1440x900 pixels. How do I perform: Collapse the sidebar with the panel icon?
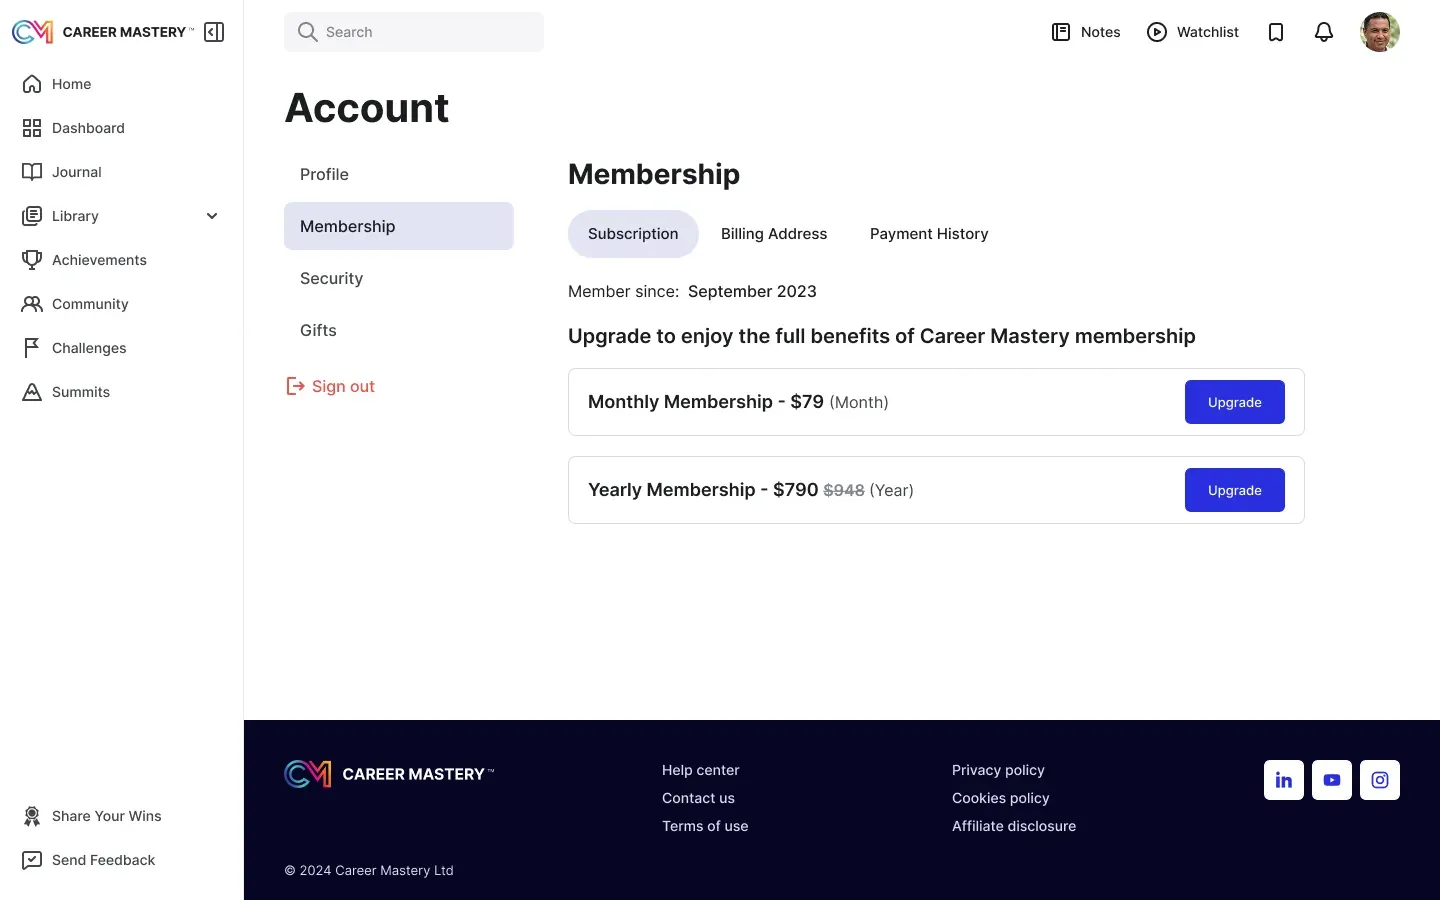214,32
